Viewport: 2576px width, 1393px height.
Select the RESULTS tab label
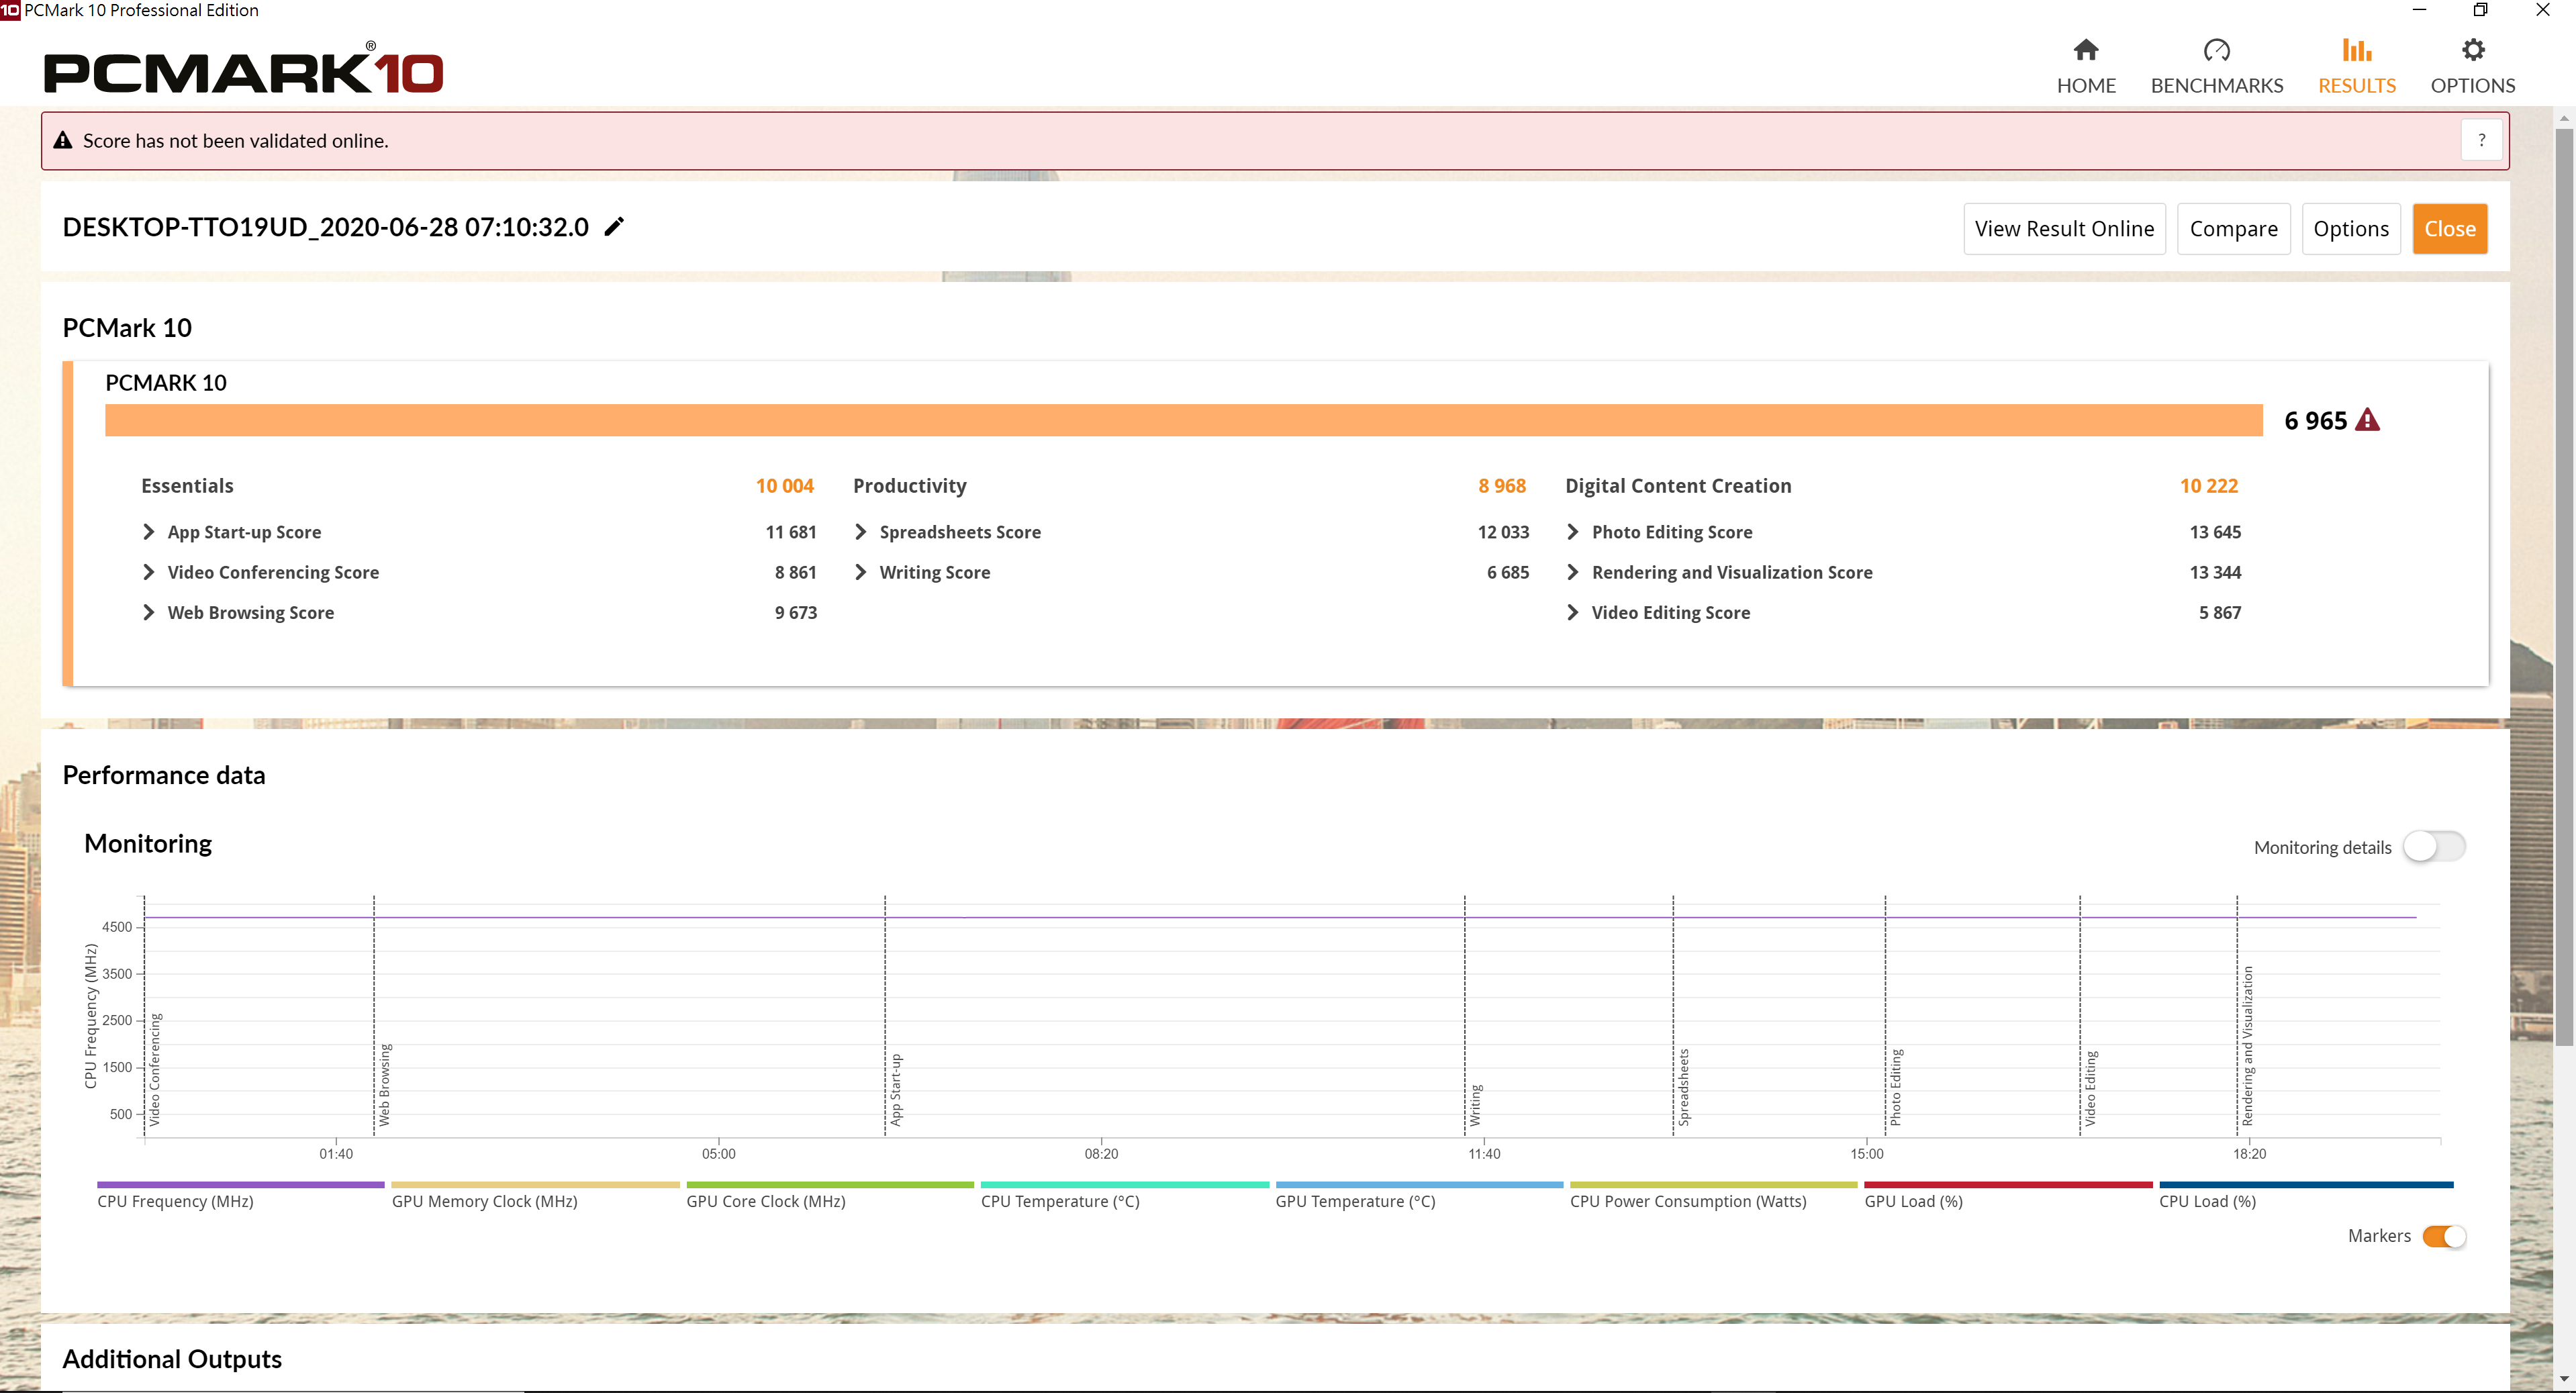[2357, 86]
